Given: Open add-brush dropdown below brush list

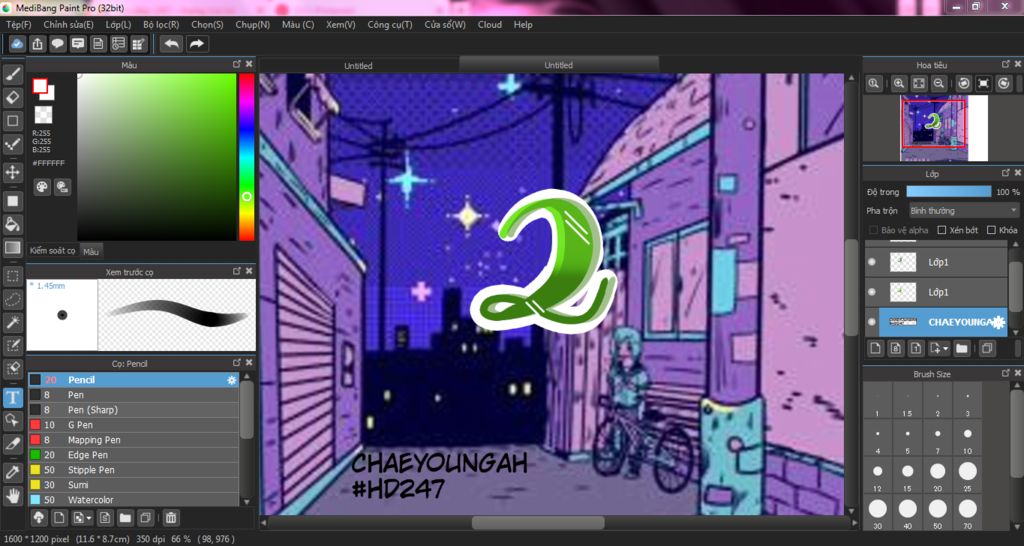Looking at the screenshot, I should click(x=82, y=518).
